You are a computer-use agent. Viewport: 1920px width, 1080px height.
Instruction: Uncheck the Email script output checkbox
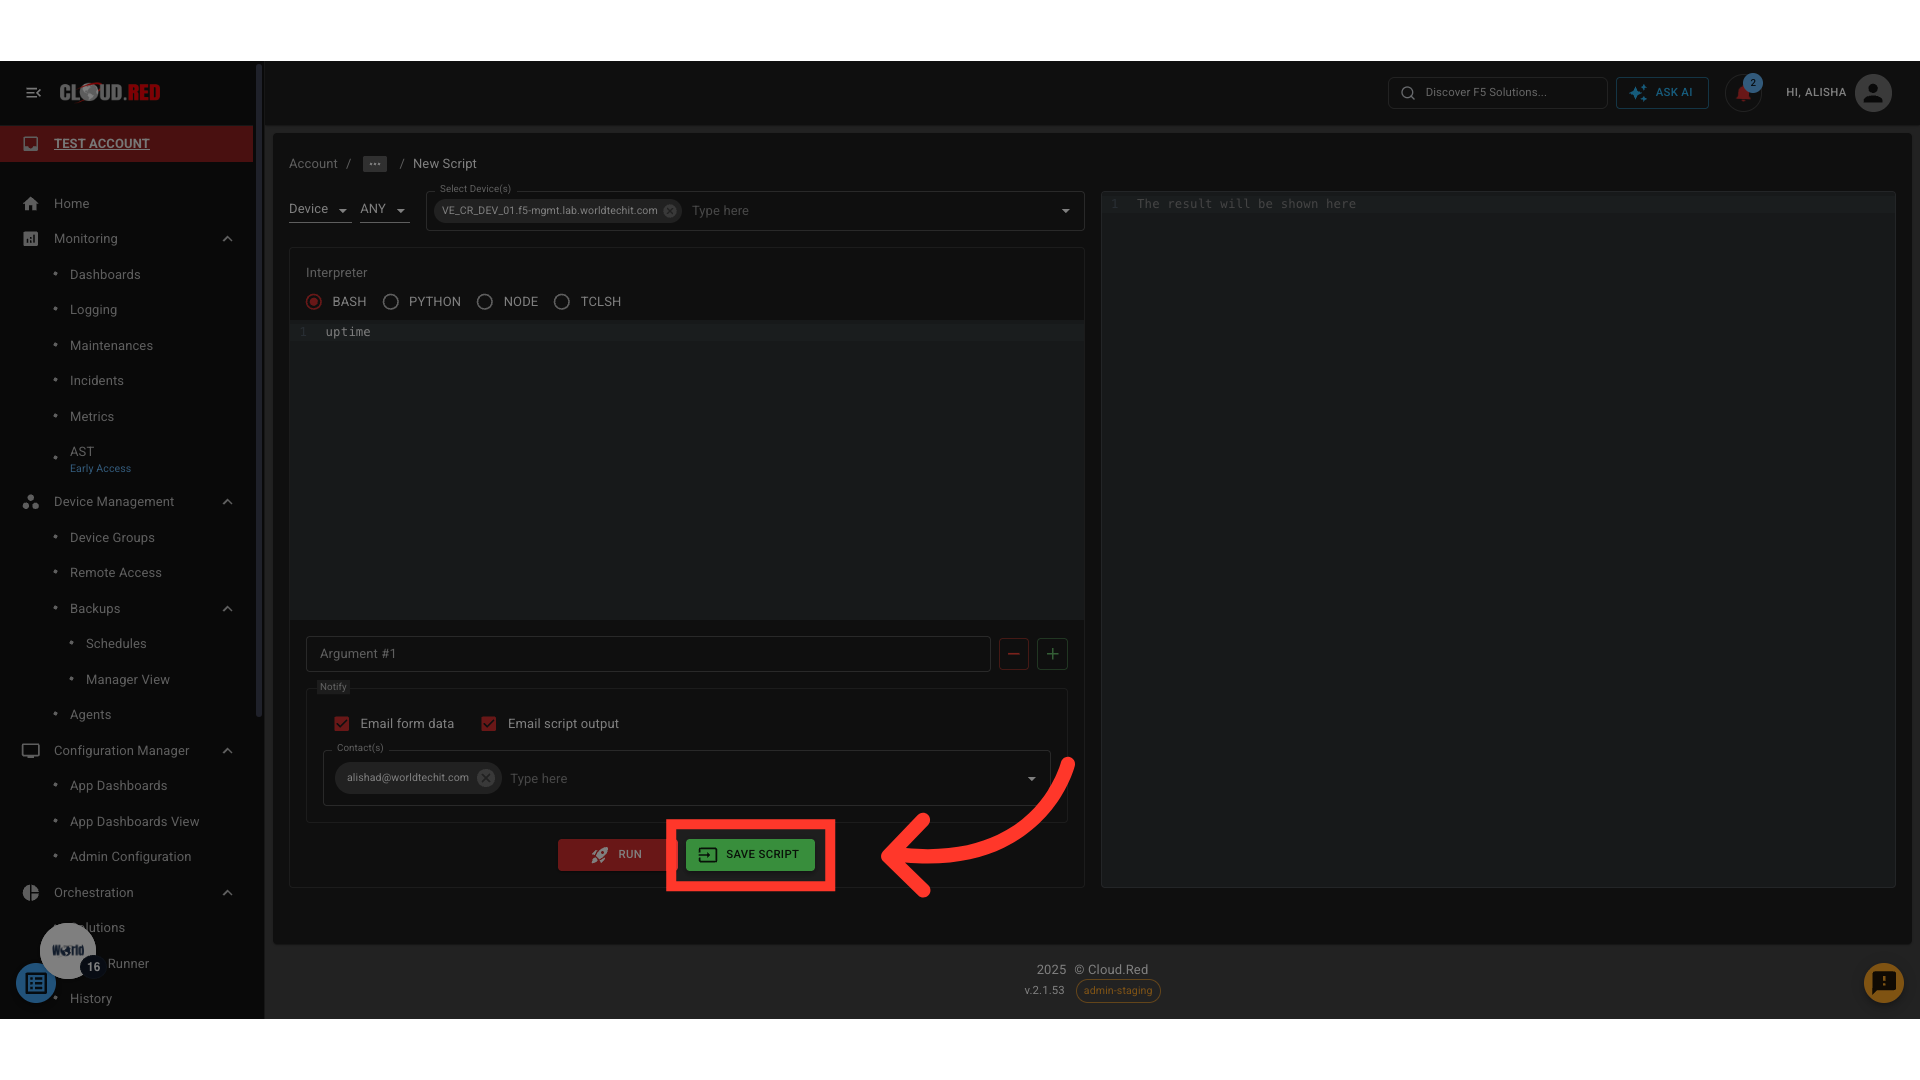coord(489,724)
